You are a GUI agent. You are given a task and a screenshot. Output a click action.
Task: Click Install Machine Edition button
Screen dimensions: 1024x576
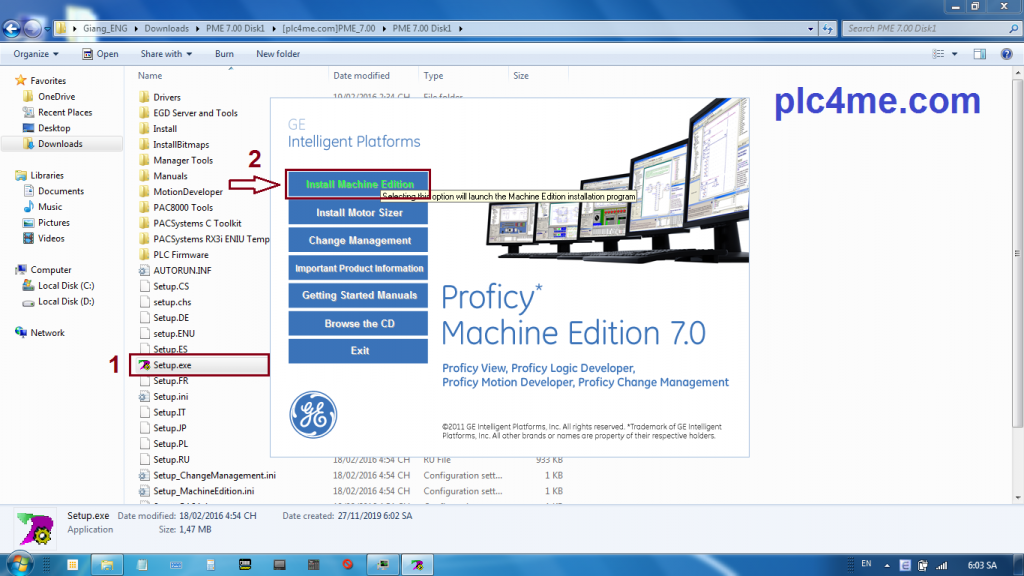pos(358,184)
